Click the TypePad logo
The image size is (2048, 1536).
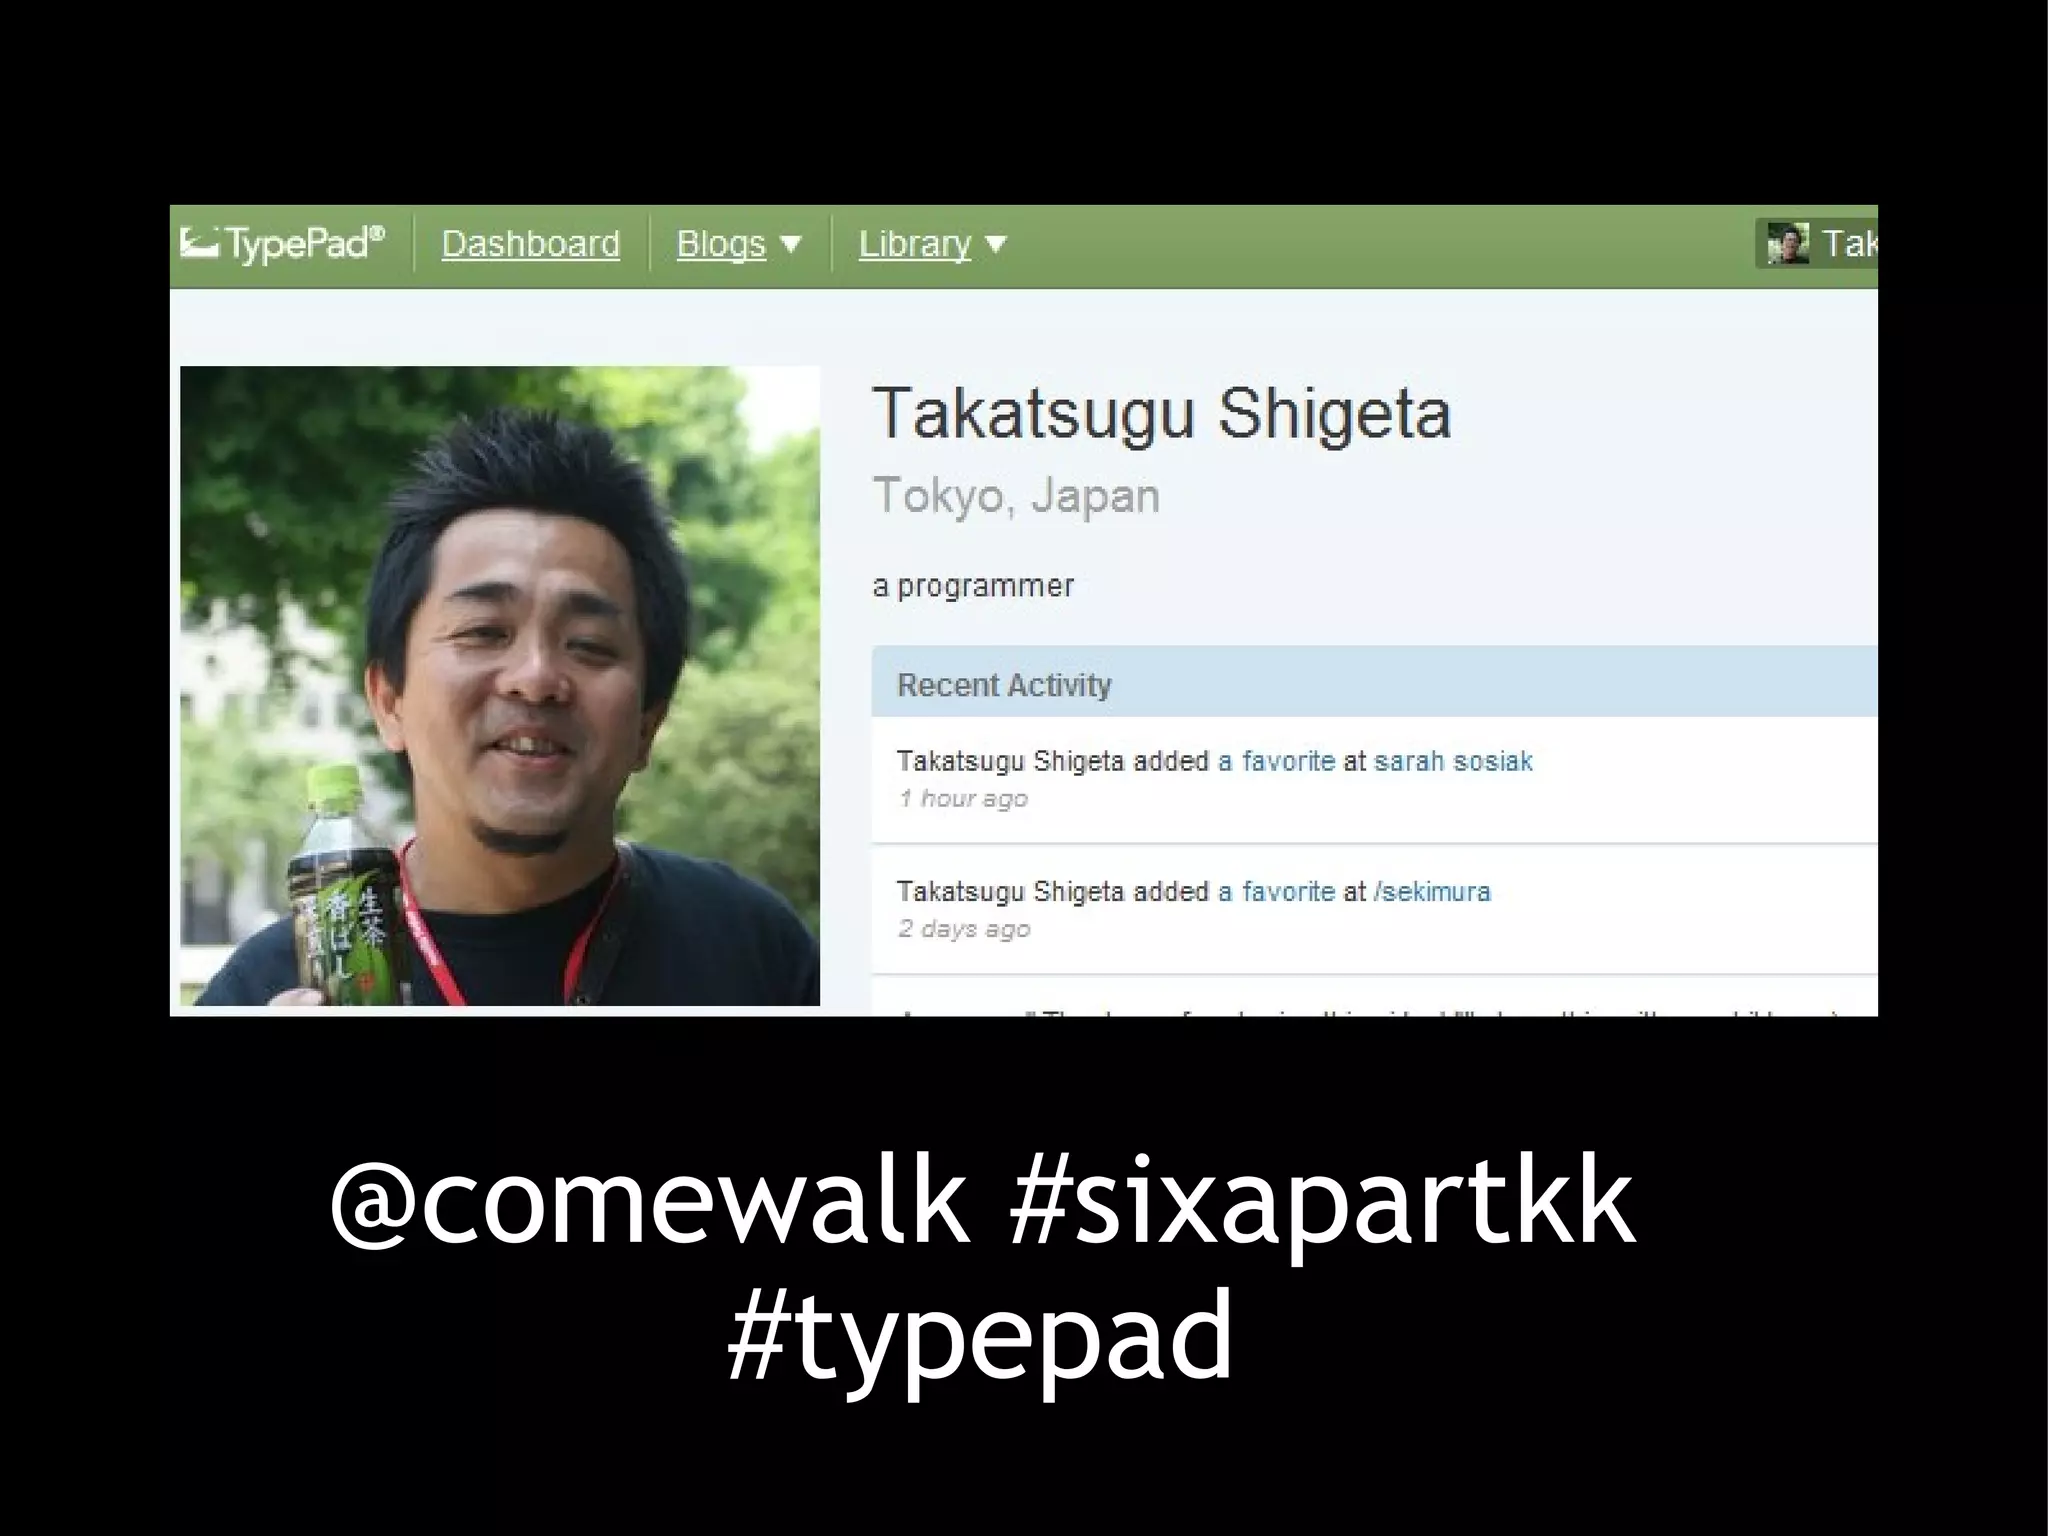[x=283, y=244]
